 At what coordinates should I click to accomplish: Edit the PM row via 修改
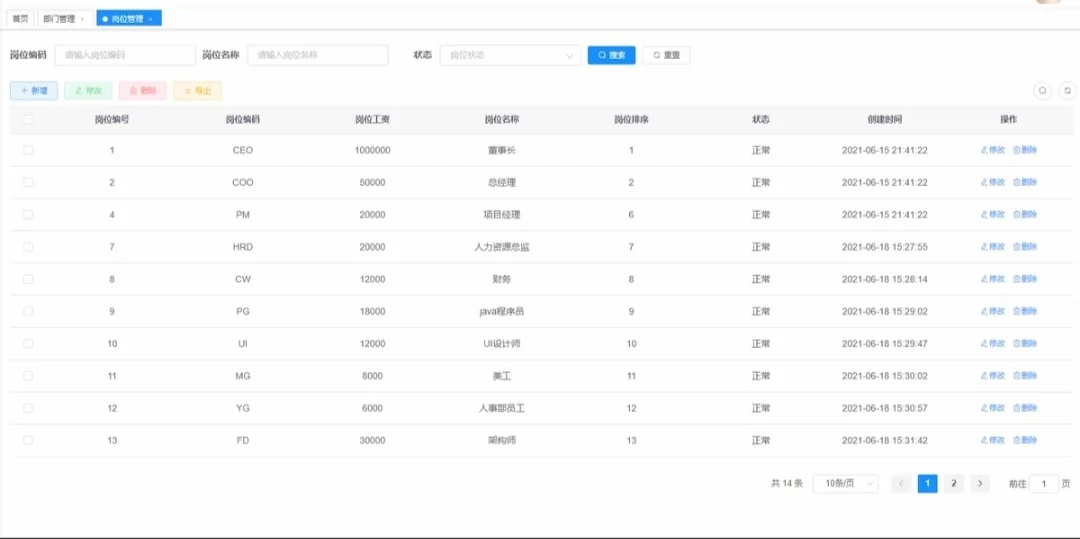tap(993, 215)
